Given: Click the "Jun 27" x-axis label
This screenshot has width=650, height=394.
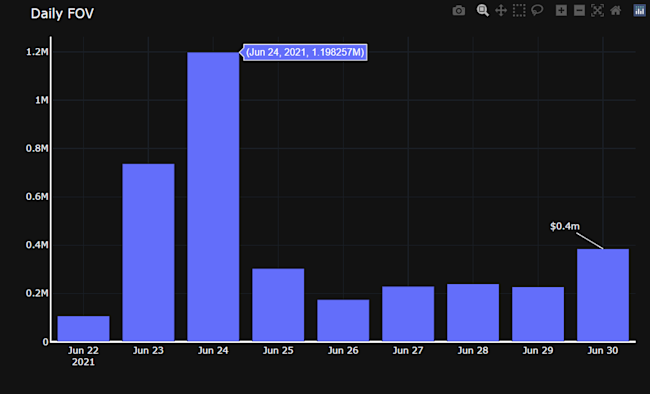Looking at the screenshot, I should [408, 350].
